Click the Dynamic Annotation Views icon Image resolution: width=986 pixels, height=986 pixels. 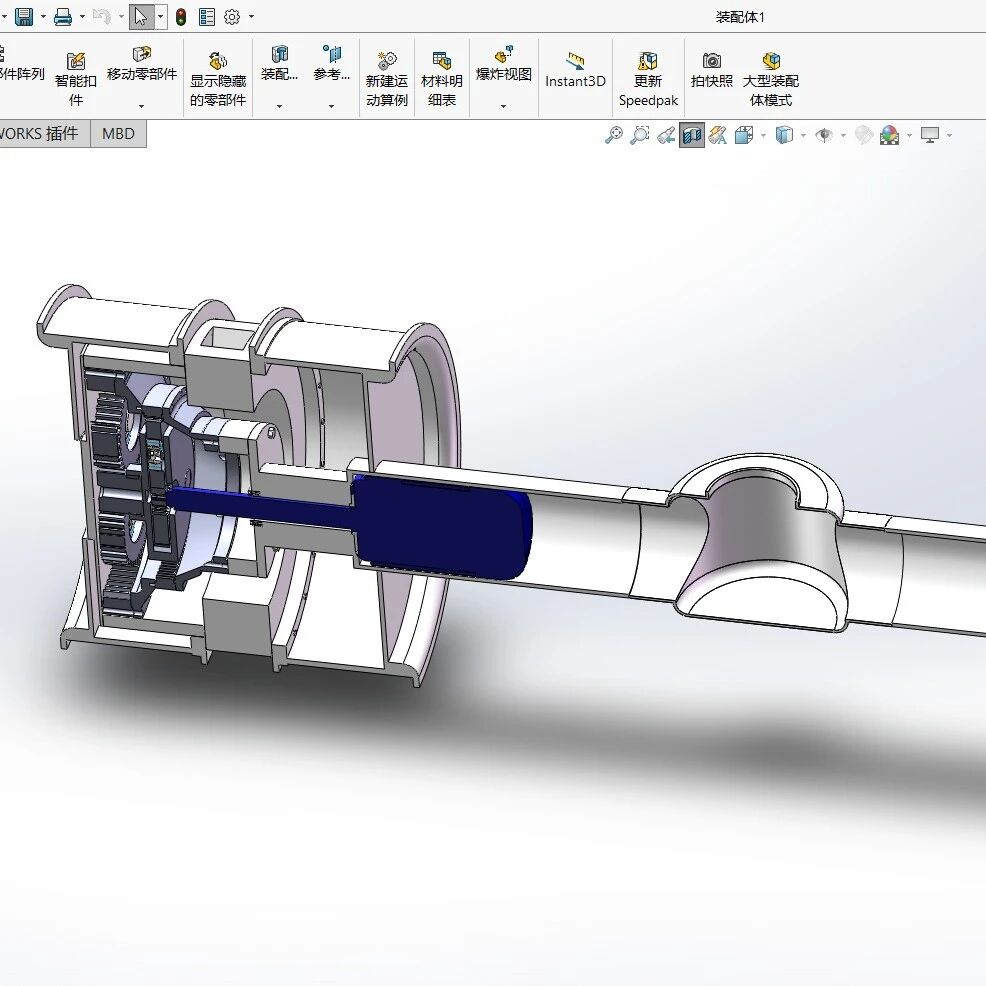coord(717,135)
